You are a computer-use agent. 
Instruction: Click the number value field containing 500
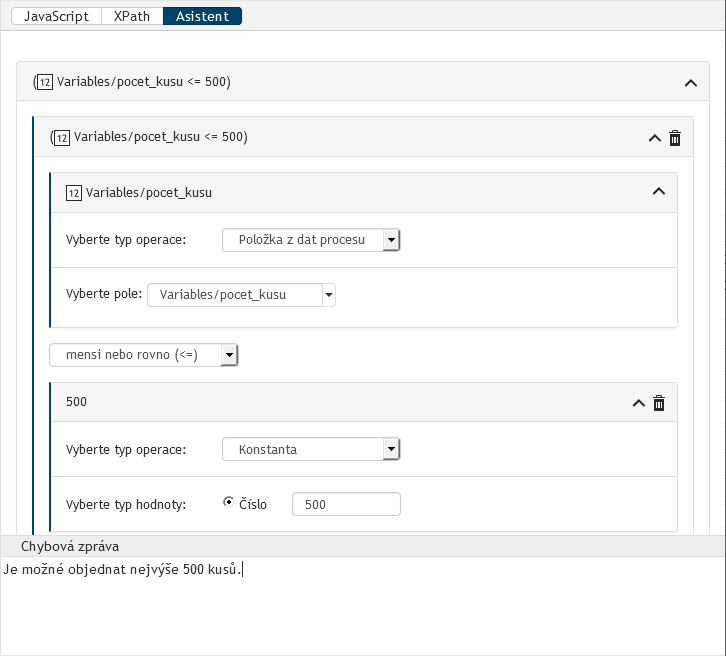[x=346, y=504]
